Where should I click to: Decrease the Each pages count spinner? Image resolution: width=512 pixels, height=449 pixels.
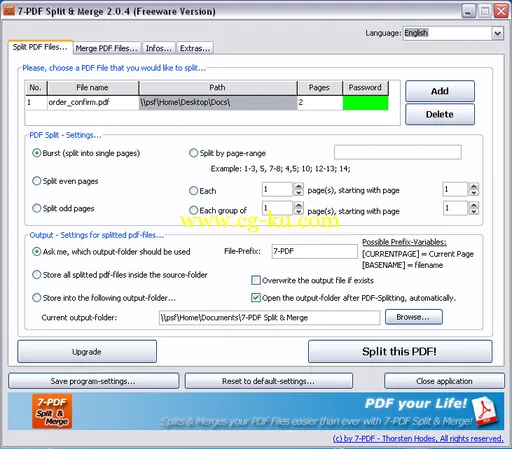(x=299, y=193)
